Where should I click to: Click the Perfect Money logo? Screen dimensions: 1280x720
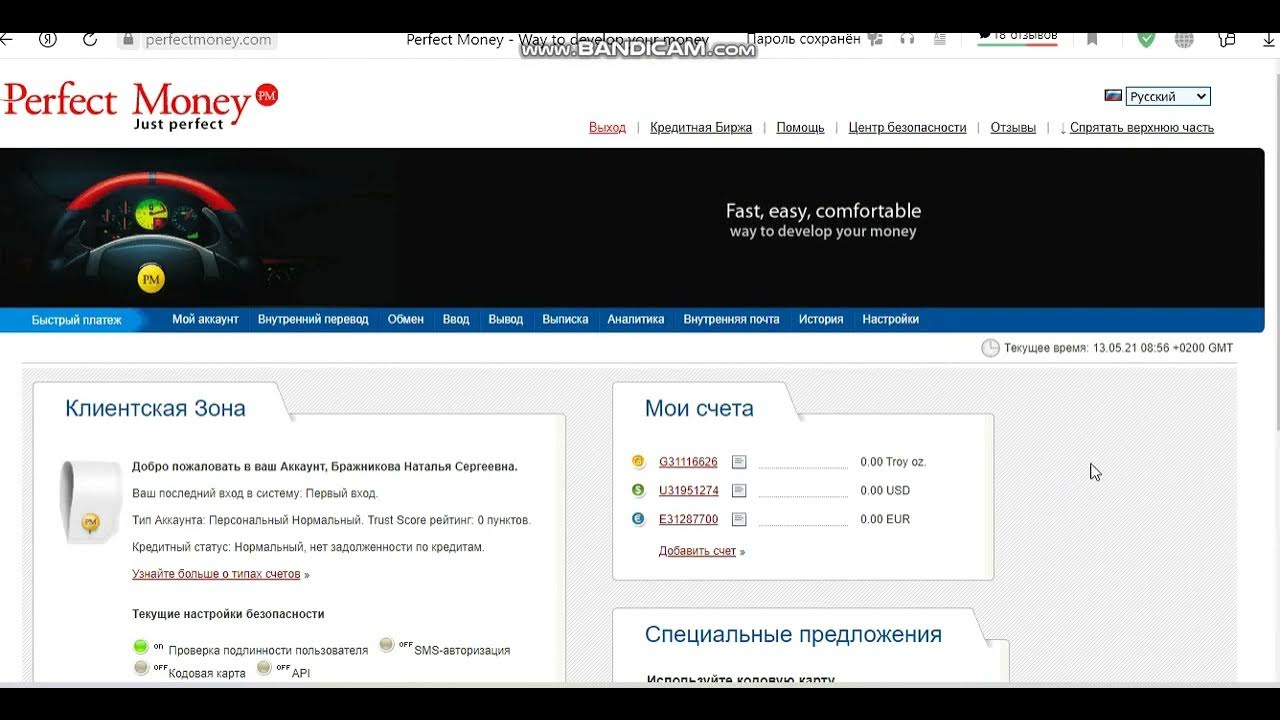140,105
